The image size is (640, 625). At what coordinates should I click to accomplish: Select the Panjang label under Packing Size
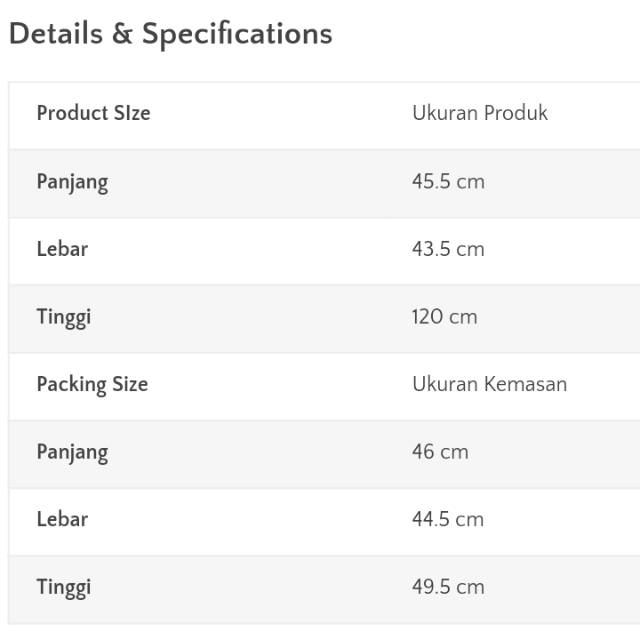(x=72, y=453)
